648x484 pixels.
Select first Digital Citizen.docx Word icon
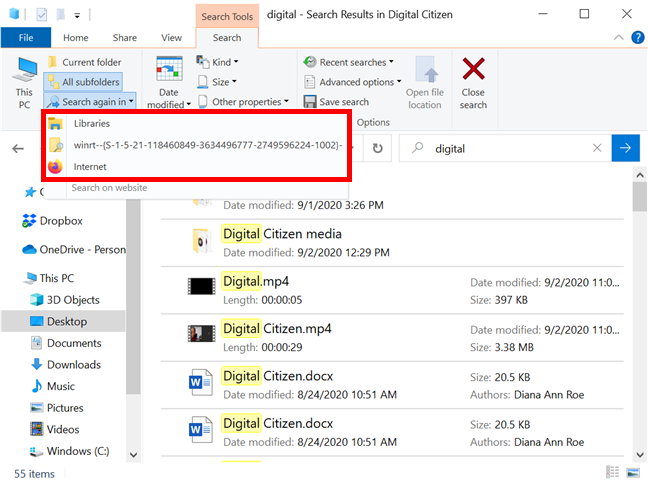(x=201, y=382)
